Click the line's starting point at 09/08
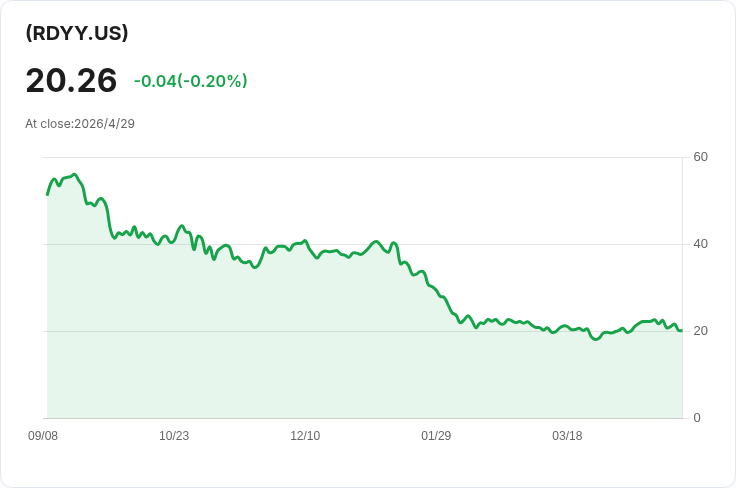The image size is (736, 488). [x=47, y=194]
